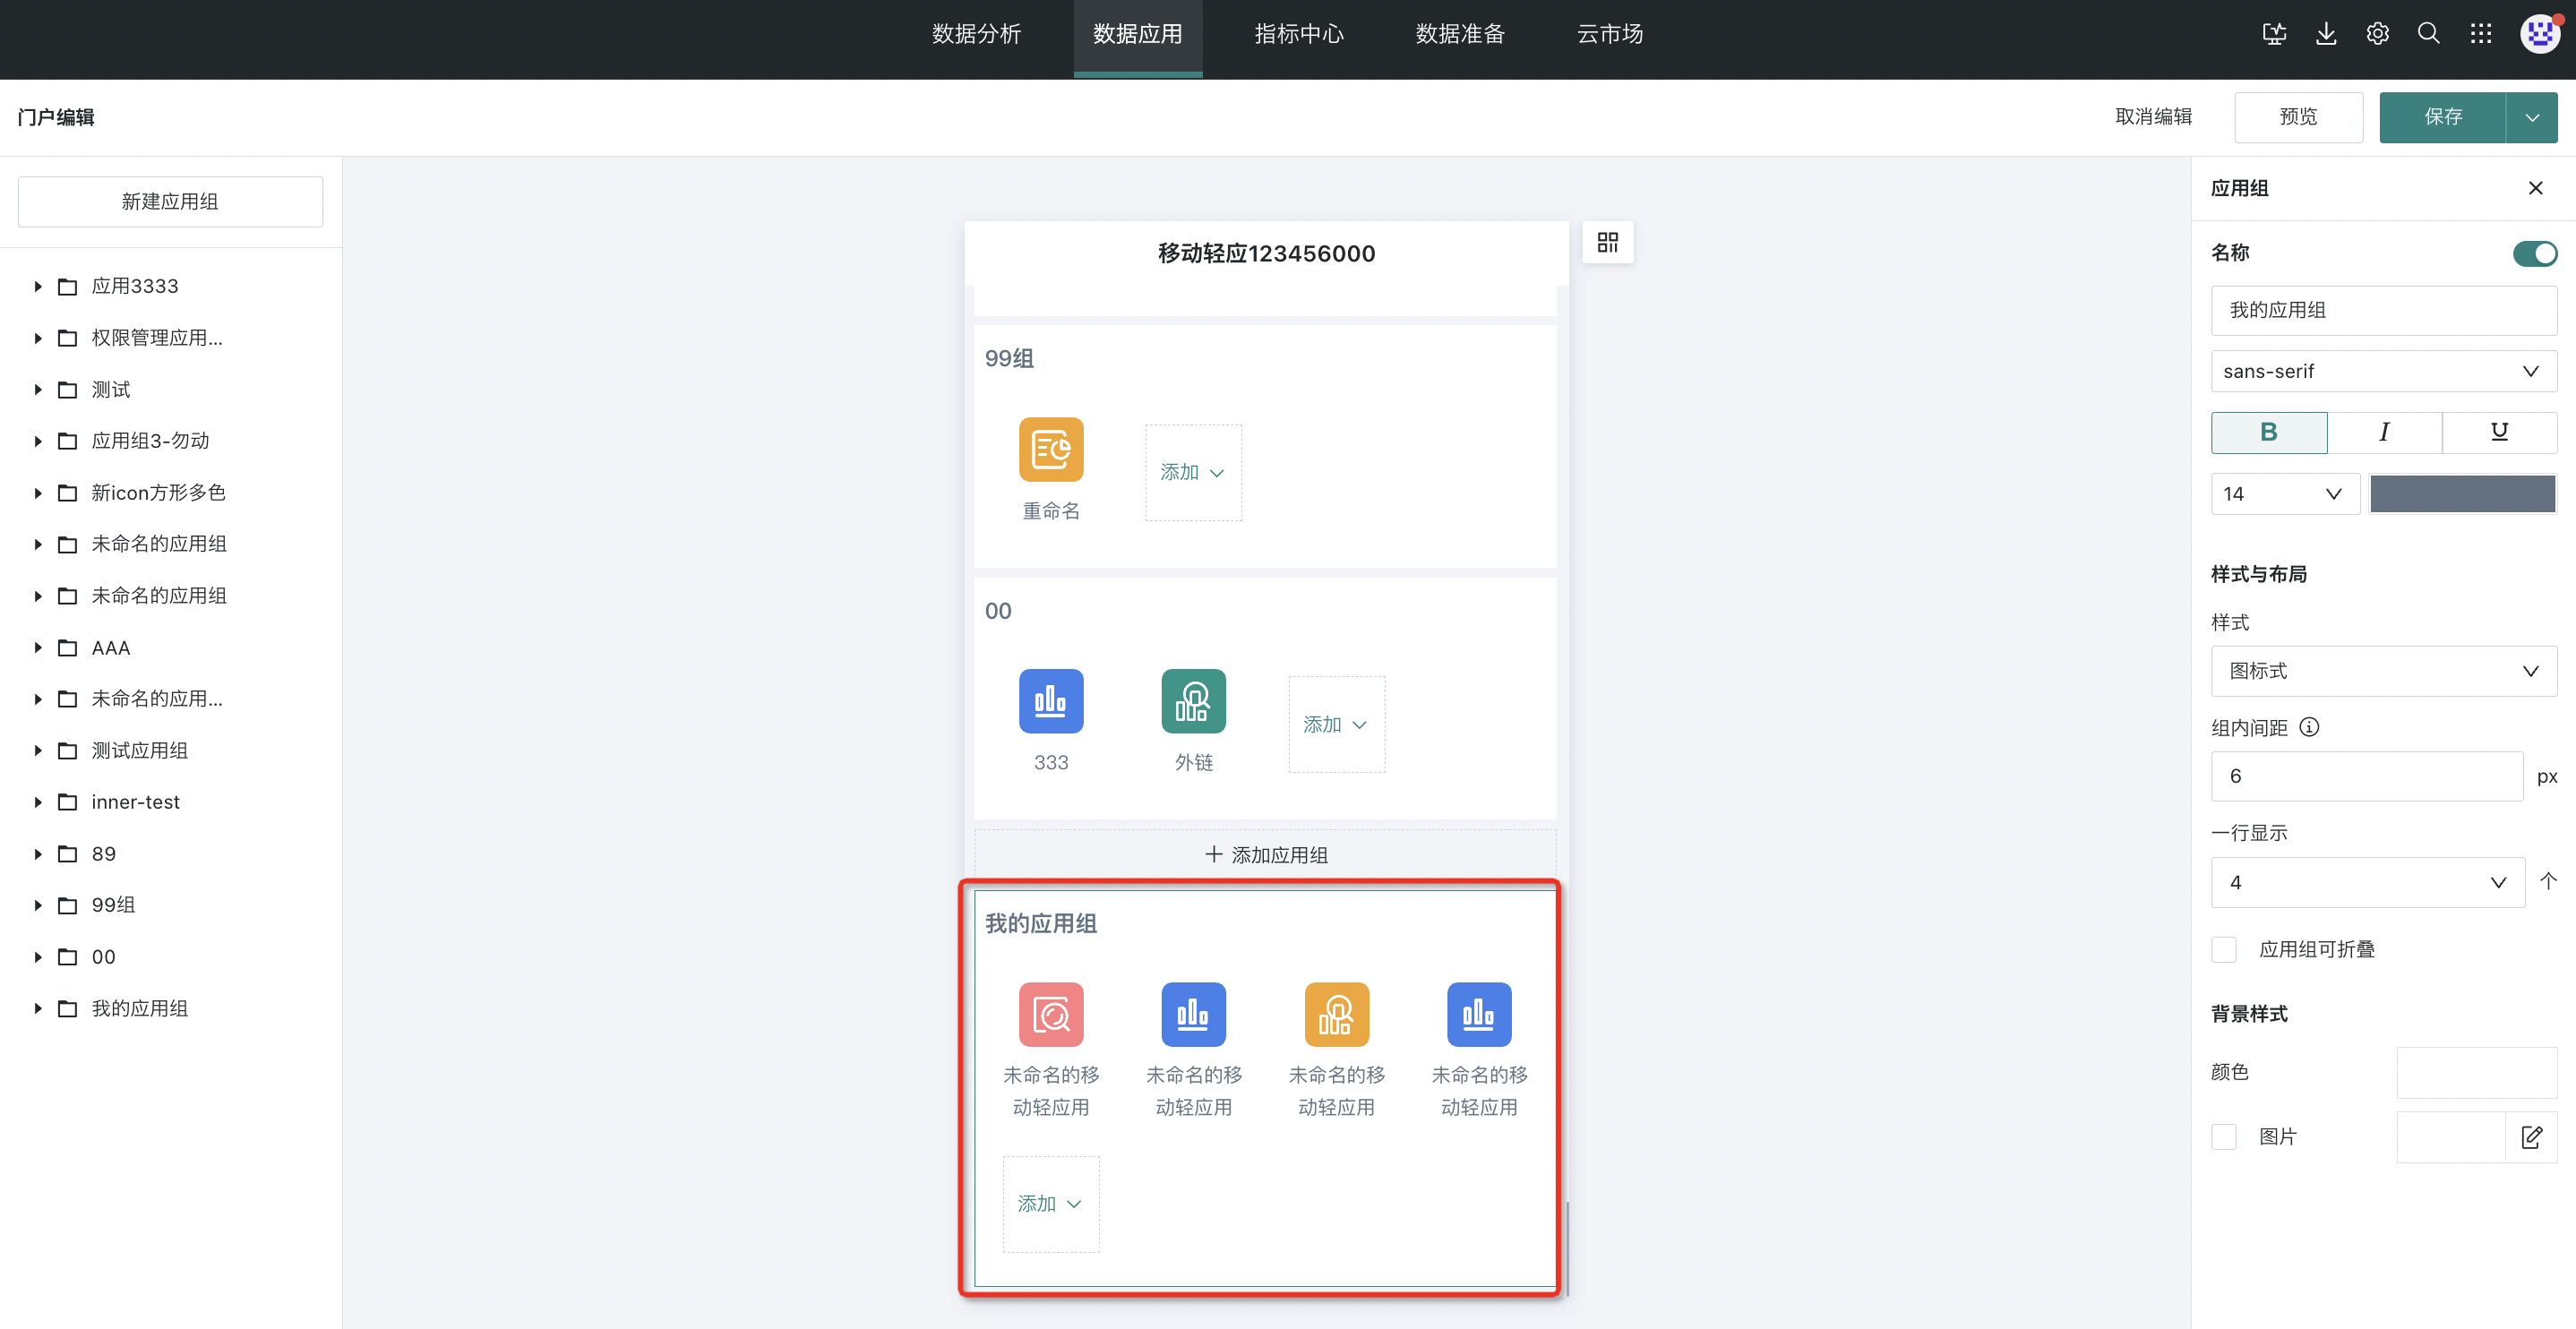2576x1329 pixels.
Task: Click the green 外链 app icon
Action: point(1192,701)
